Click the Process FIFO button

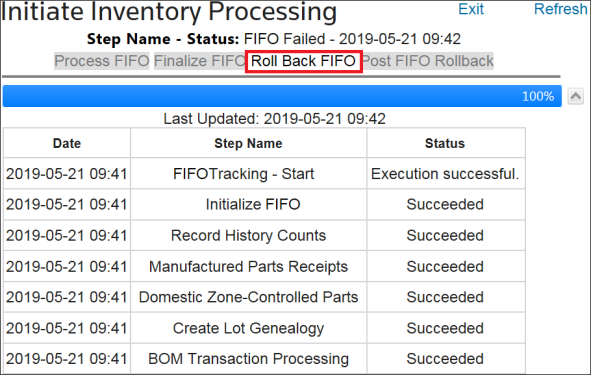click(x=102, y=61)
